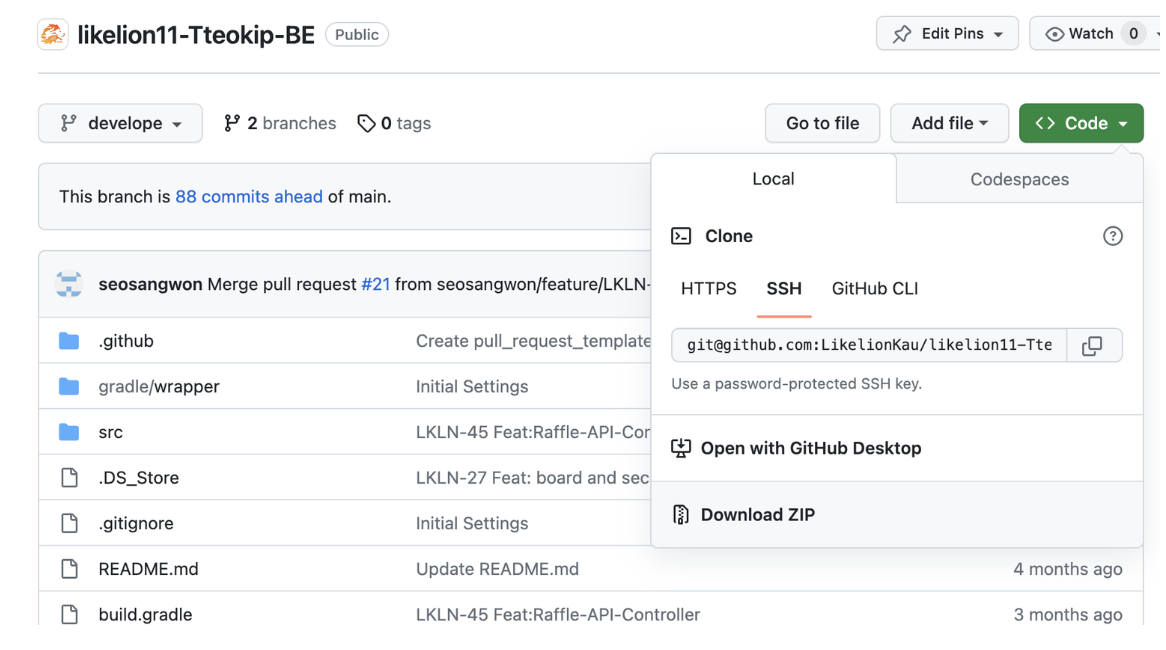The image size is (1166, 650).
Task: Select the SSH clone option
Action: [x=784, y=289]
